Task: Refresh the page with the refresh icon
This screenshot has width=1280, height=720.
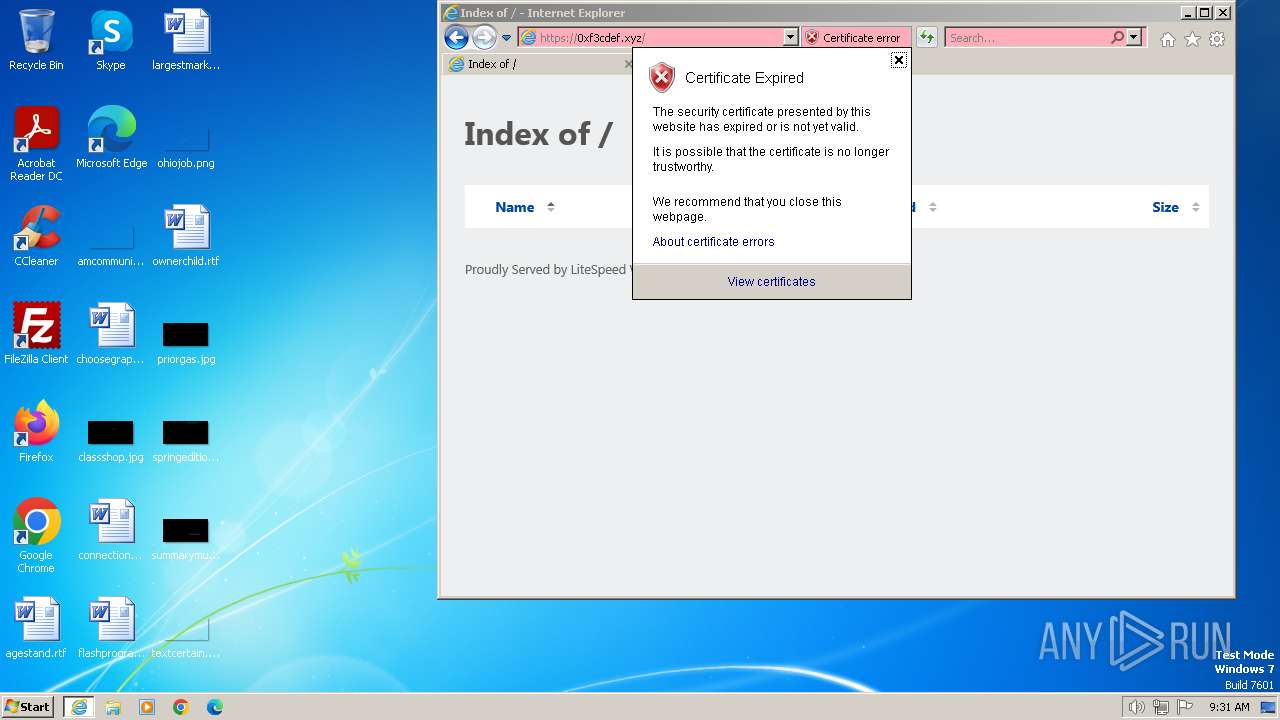Action: 927,38
